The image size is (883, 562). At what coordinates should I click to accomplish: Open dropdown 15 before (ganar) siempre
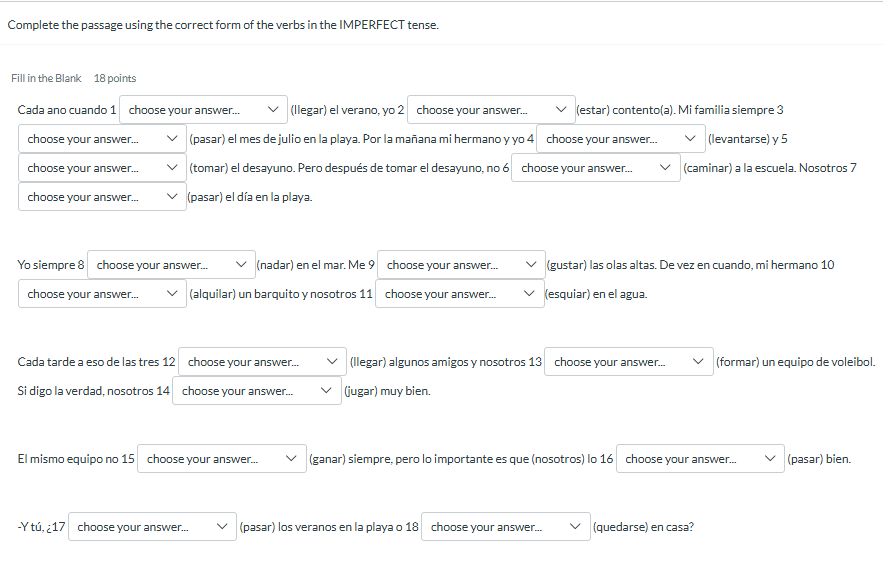[221, 459]
